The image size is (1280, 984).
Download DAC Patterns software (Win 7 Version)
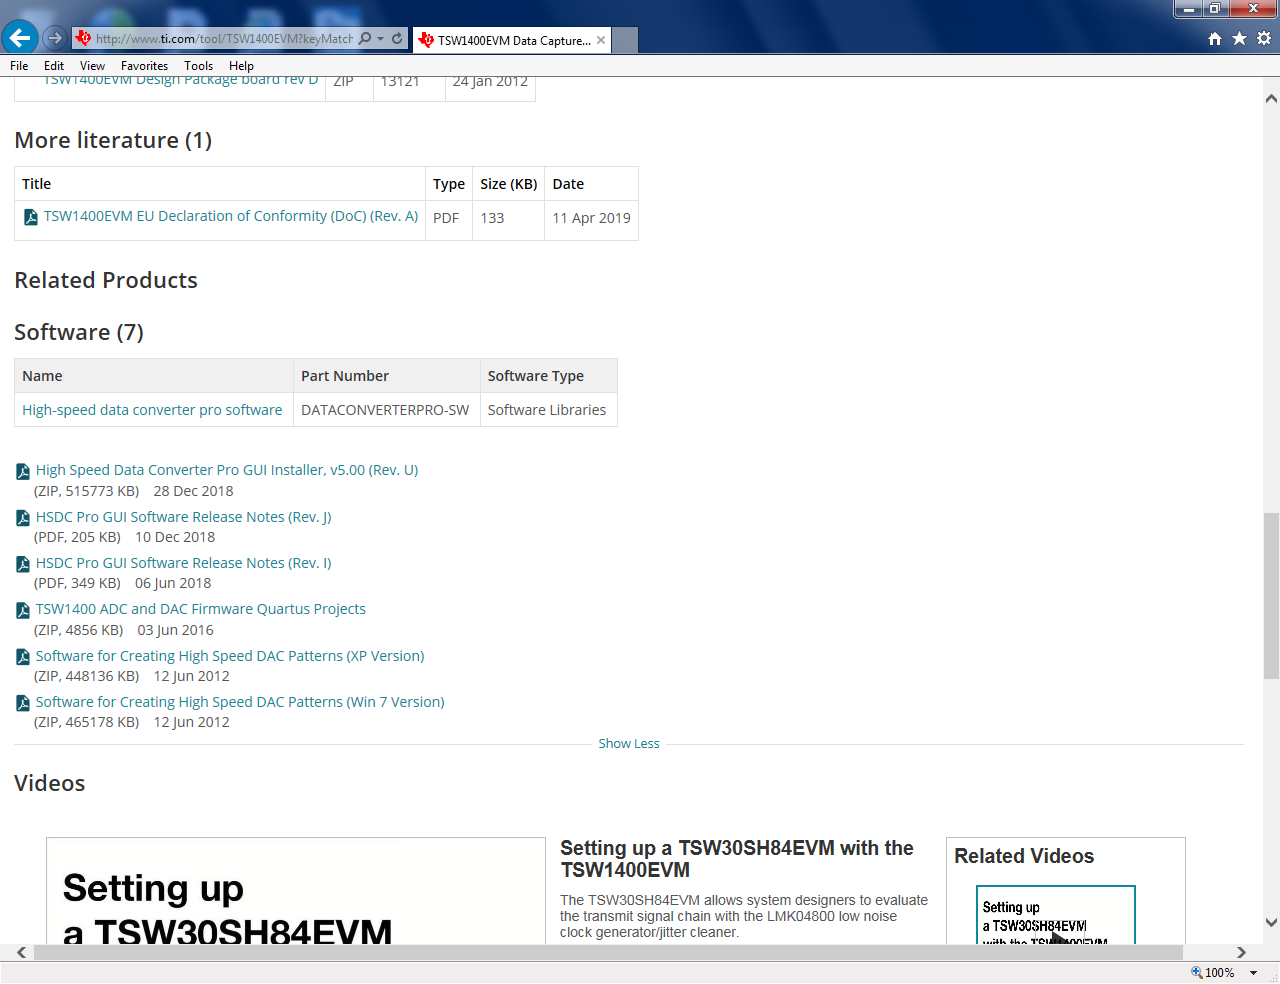240,702
